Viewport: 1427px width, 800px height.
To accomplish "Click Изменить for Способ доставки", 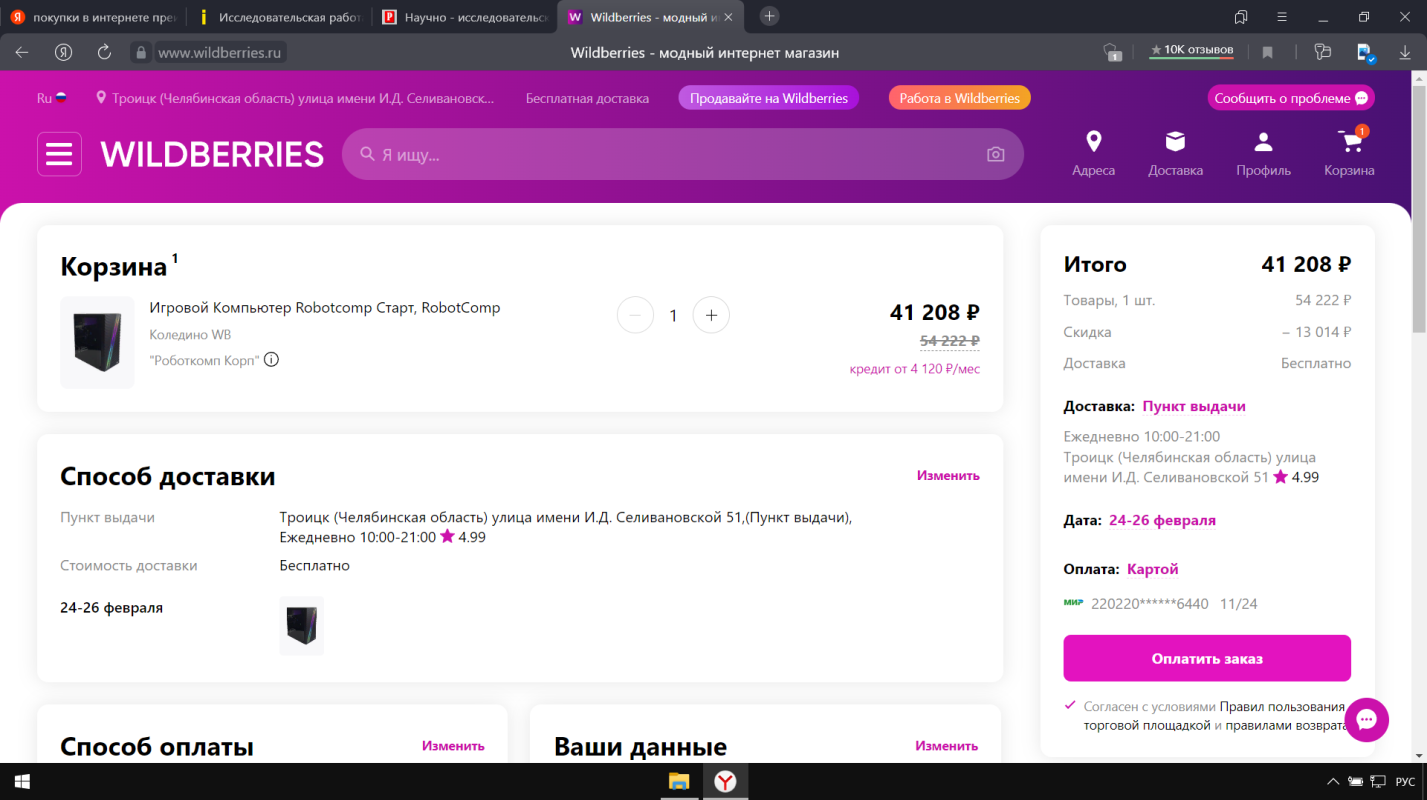I will (x=948, y=475).
